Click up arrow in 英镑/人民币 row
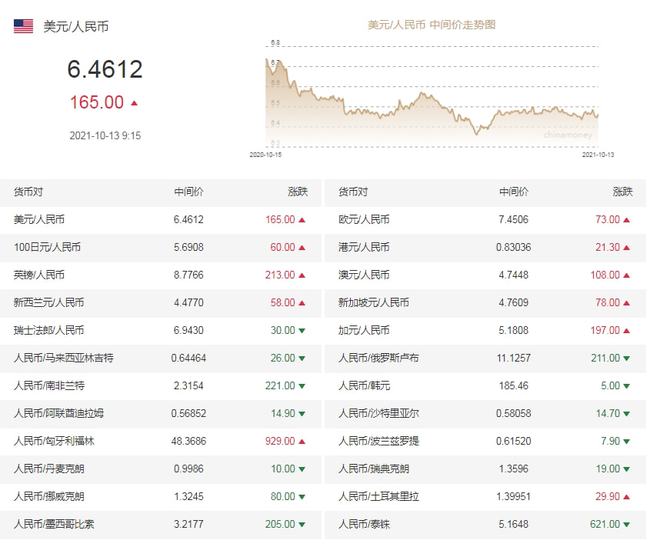Image resolution: width=650 pixels, height=547 pixels. point(302,275)
